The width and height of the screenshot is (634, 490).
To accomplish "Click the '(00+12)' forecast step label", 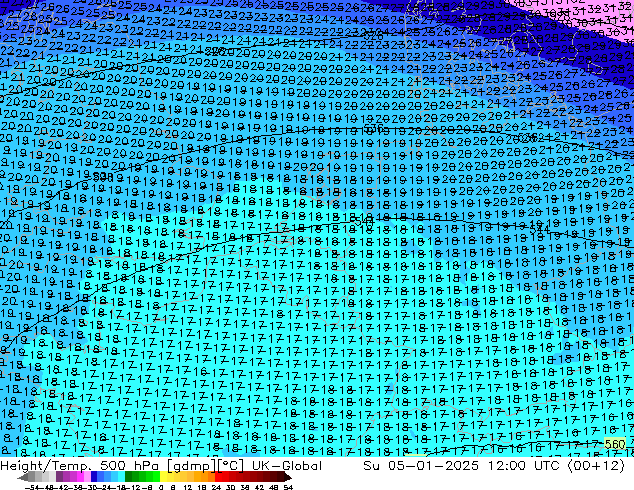I will tap(596, 466).
